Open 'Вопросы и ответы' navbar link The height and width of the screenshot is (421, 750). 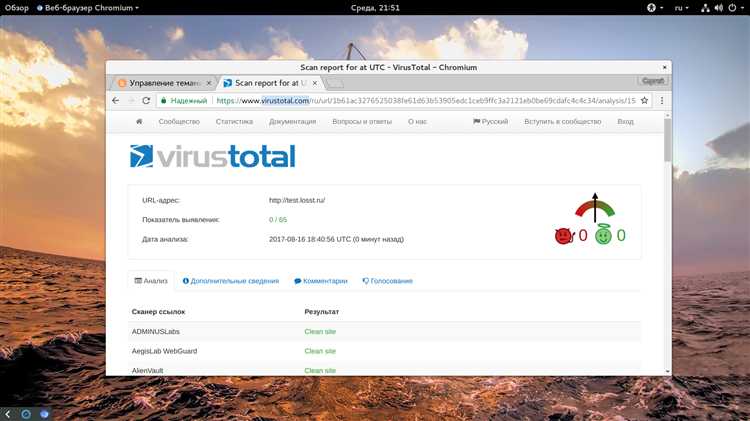click(362, 122)
